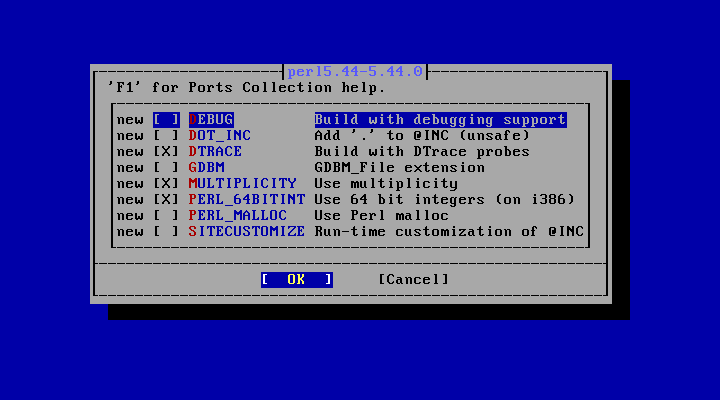Select the MULTIPLICITY option name
Viewport: 720px width, 400px height.
(x=242, y=184)
